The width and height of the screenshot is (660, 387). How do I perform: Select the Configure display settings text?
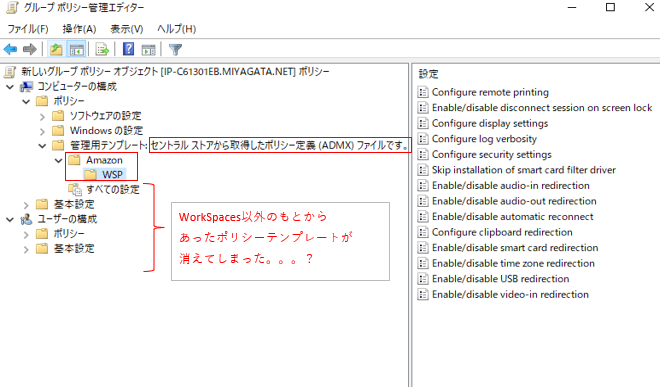(x=490, y=123)
